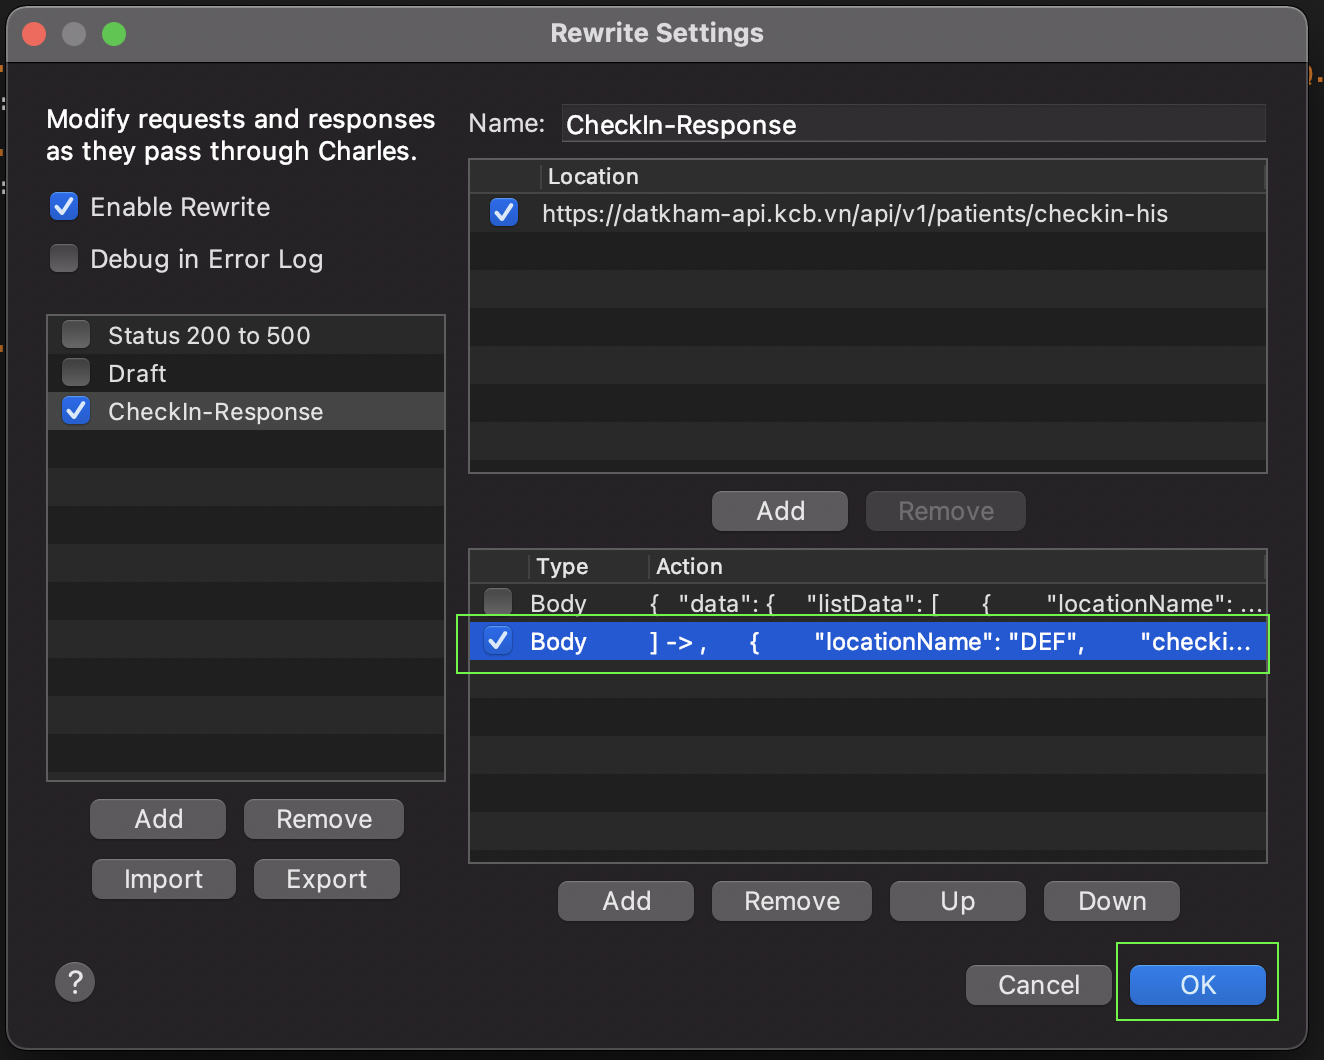Export rewrite sets
This screenshot has width=1324, height=1060.
[327, 879]
